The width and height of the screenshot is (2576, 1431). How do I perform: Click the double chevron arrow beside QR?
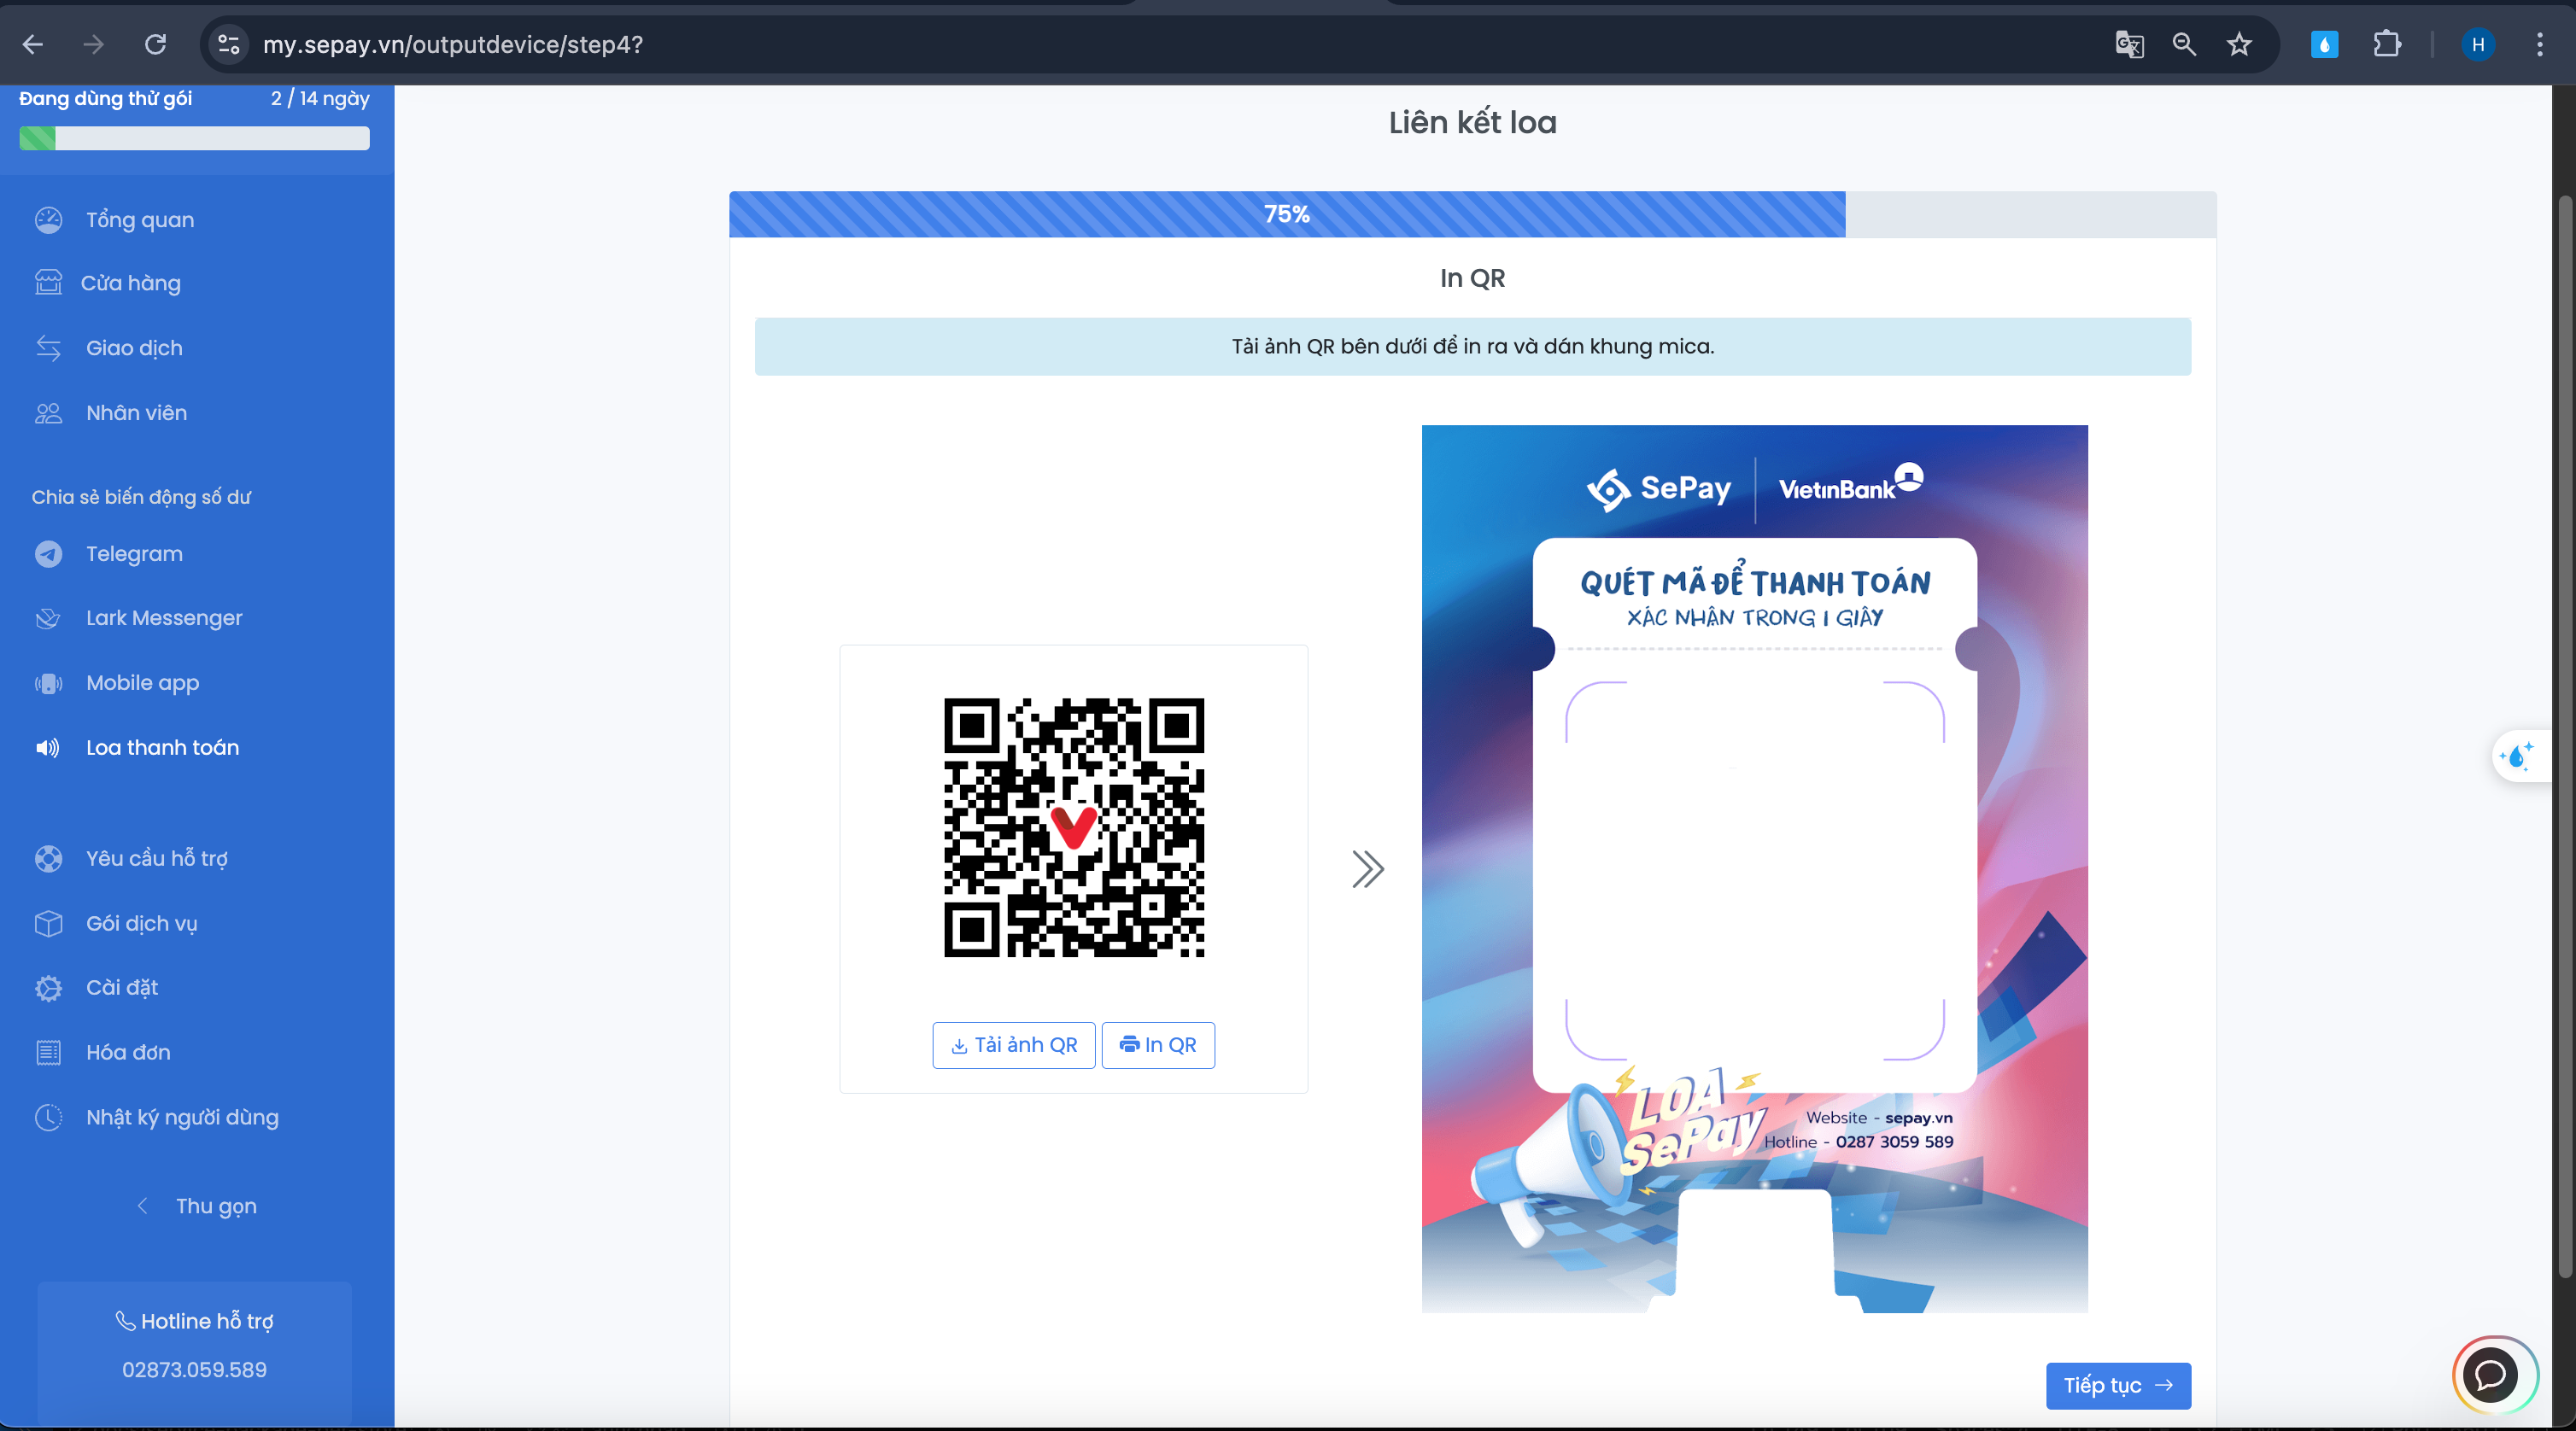1367,869
